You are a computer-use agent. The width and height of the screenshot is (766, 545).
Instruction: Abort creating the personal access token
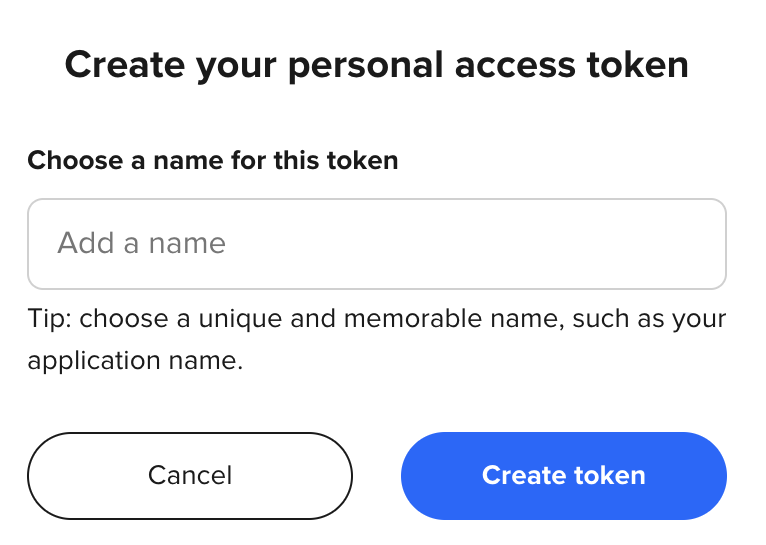pos(190,476)
